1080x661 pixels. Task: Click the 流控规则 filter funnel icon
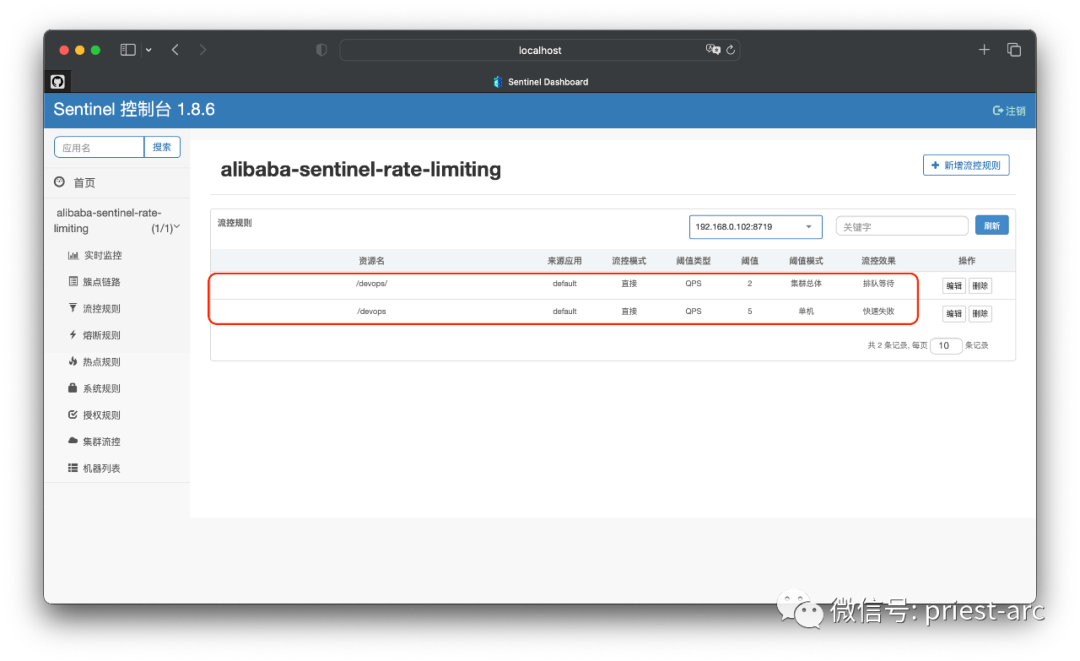[x=73, y=308]
